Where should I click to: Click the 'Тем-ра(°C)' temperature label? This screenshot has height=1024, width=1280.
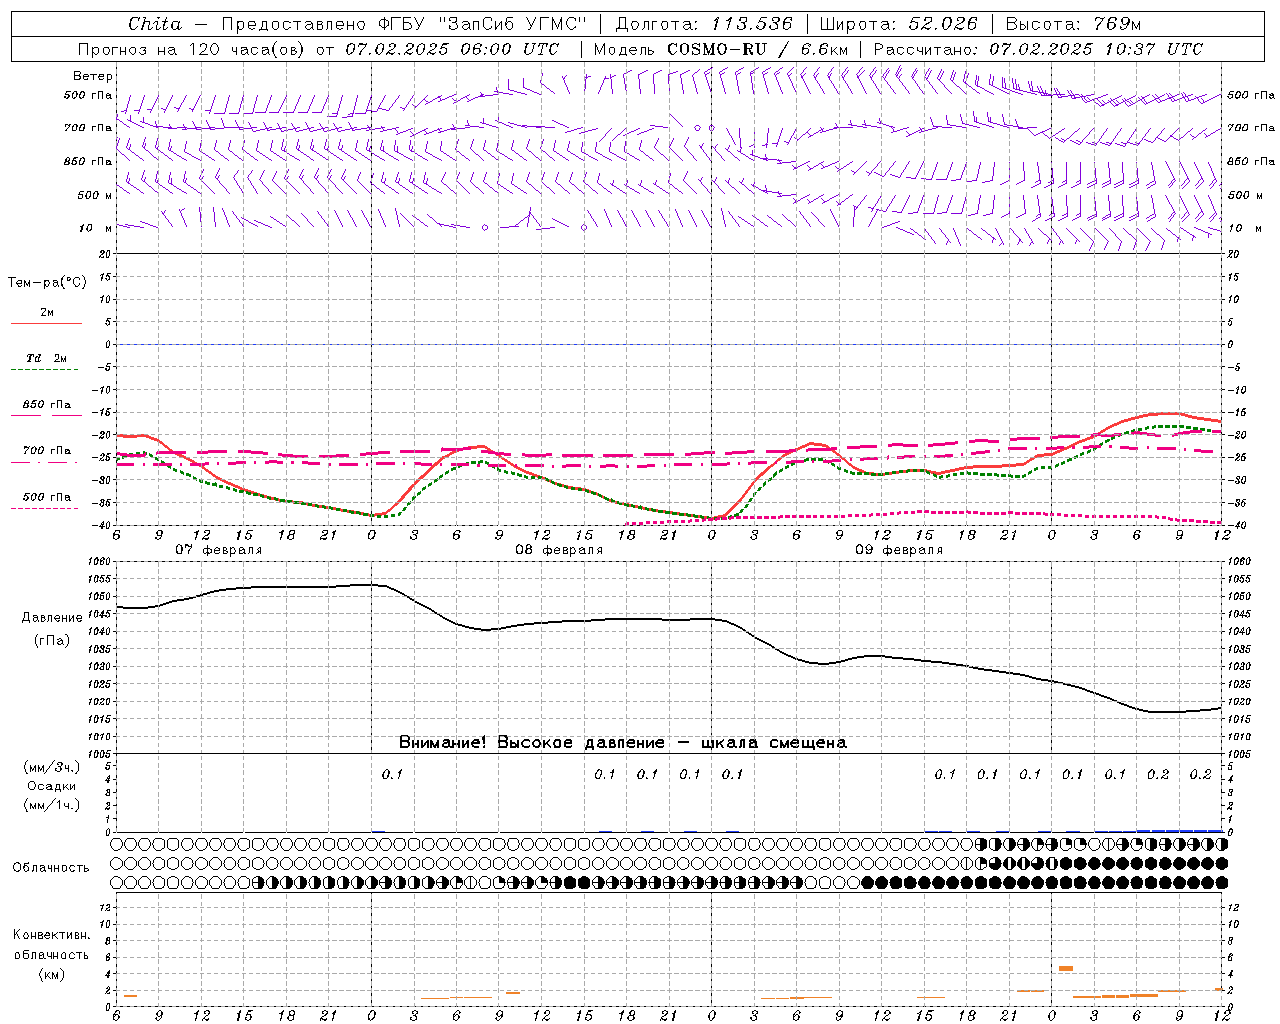47,283
